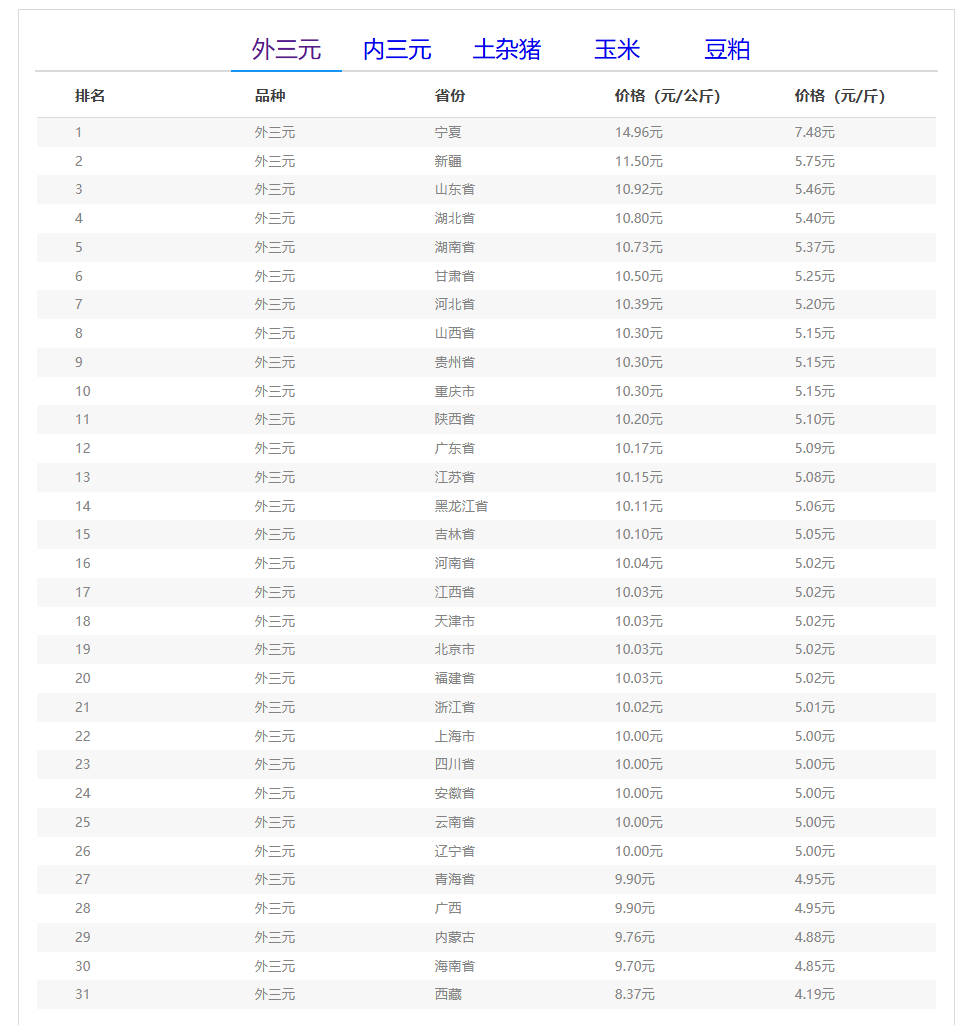Click the 排名 column header
The height and width of the screenshot is (1025, 970).
pos(90,96)
